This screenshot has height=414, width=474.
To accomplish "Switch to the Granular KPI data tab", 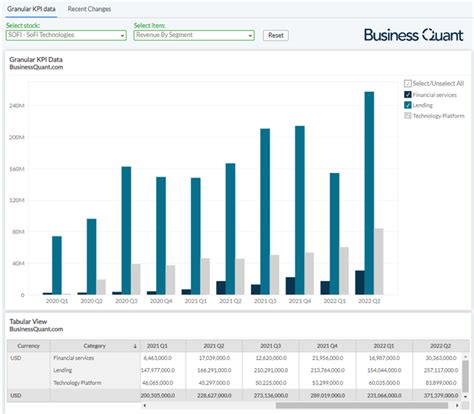I will [31, 9].
